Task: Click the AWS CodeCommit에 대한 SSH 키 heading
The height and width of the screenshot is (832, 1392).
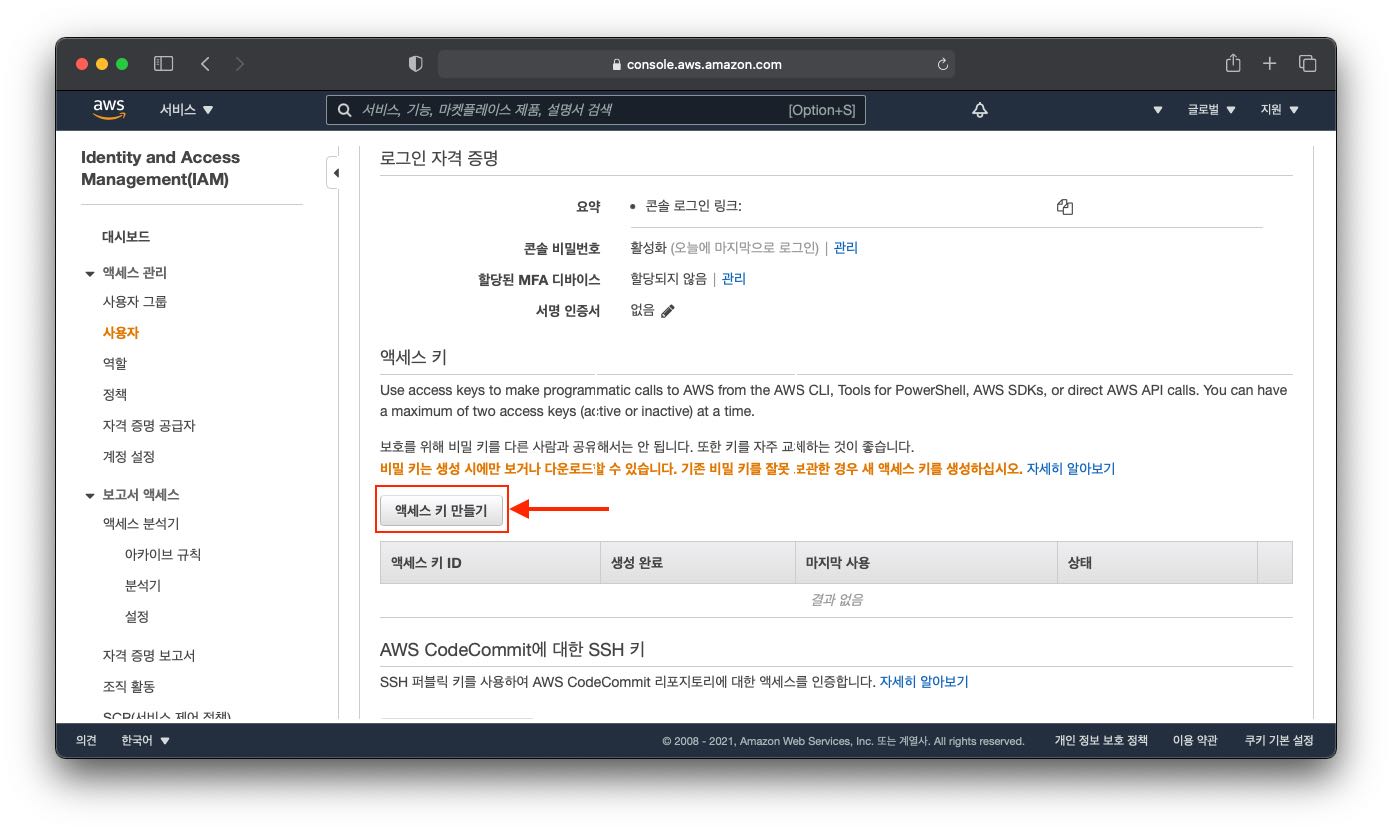Action: pyautogui.click(x=512, y=649)
